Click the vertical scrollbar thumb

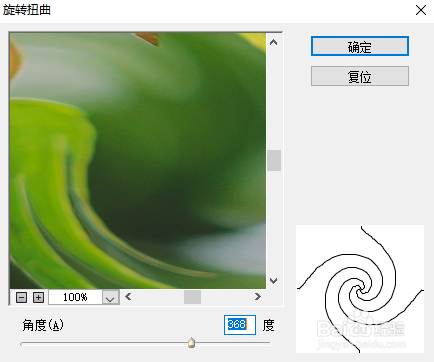[274, 160]
